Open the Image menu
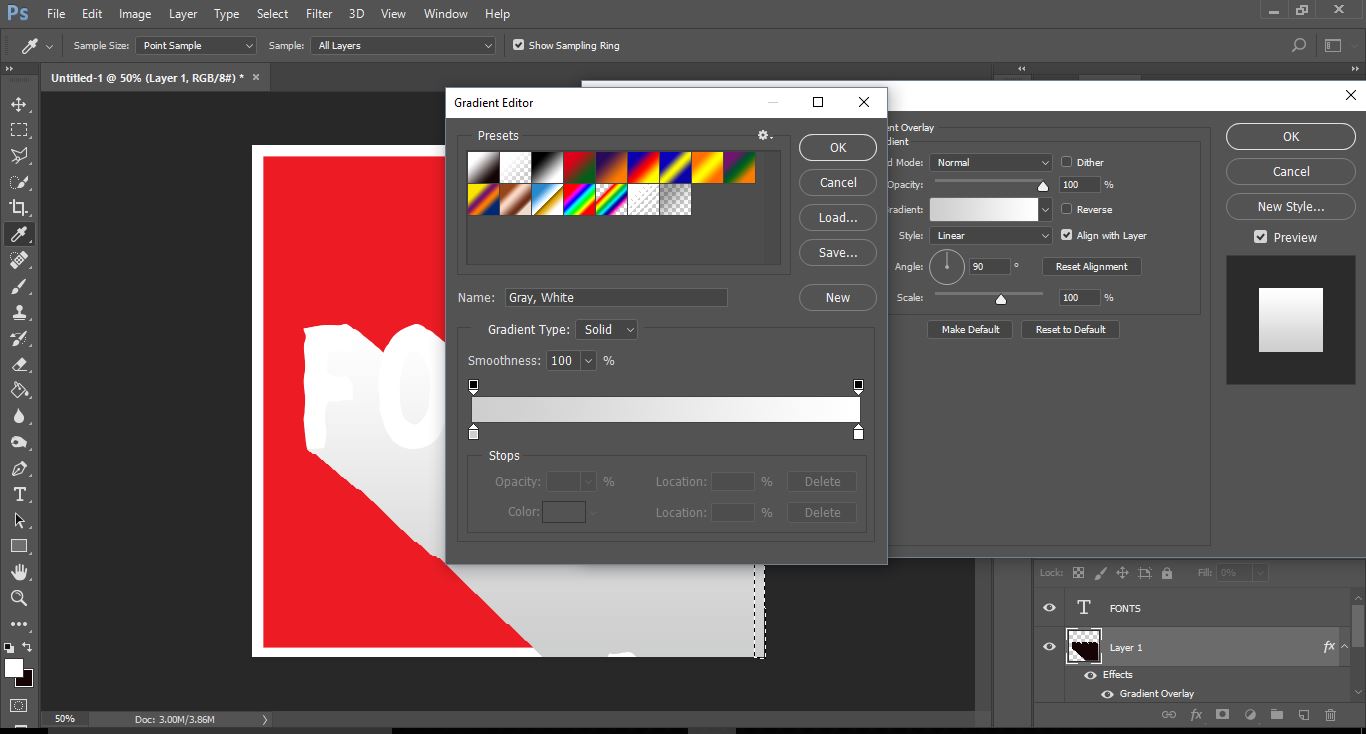The width and height of the screenshot is (1366, 734). pos(135,14)
